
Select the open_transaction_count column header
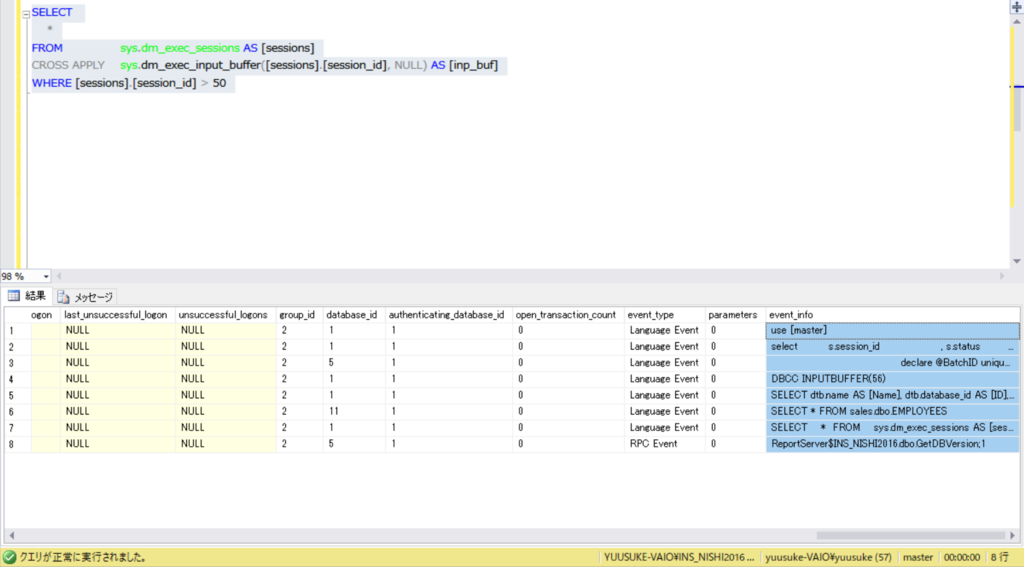566,315
